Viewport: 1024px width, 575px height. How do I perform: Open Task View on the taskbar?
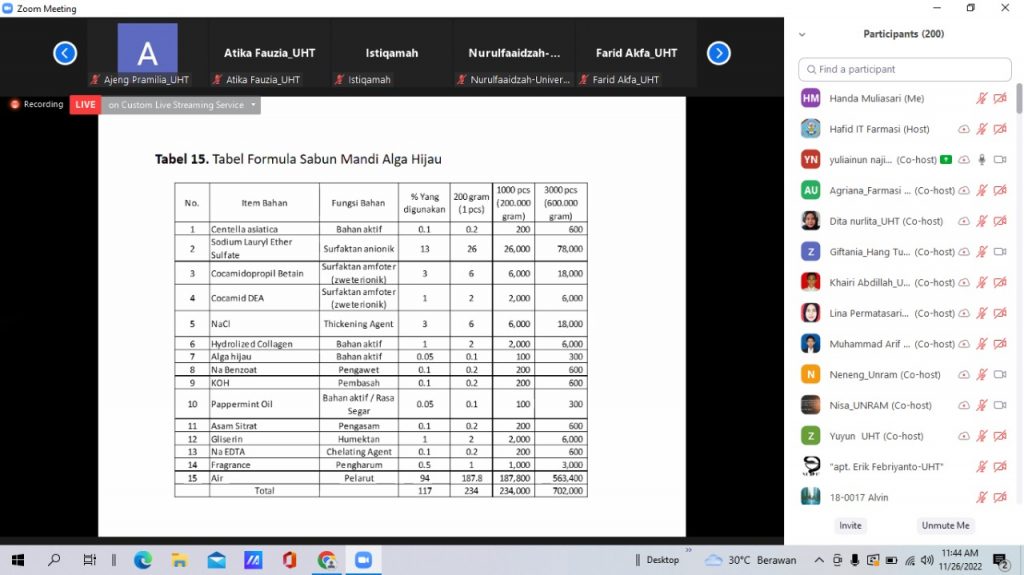point(89,560)
